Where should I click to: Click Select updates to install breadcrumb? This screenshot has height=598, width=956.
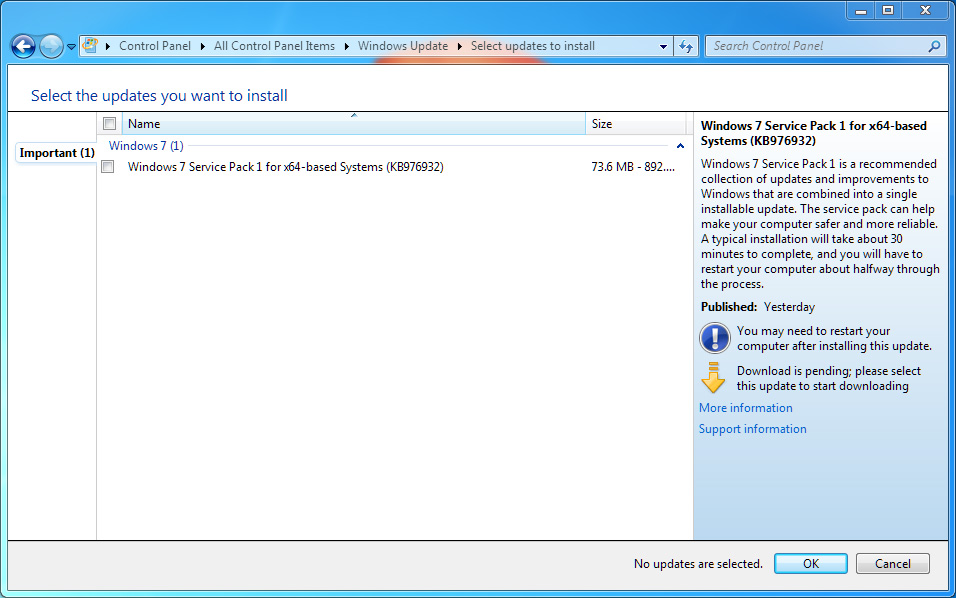point(533,46)
